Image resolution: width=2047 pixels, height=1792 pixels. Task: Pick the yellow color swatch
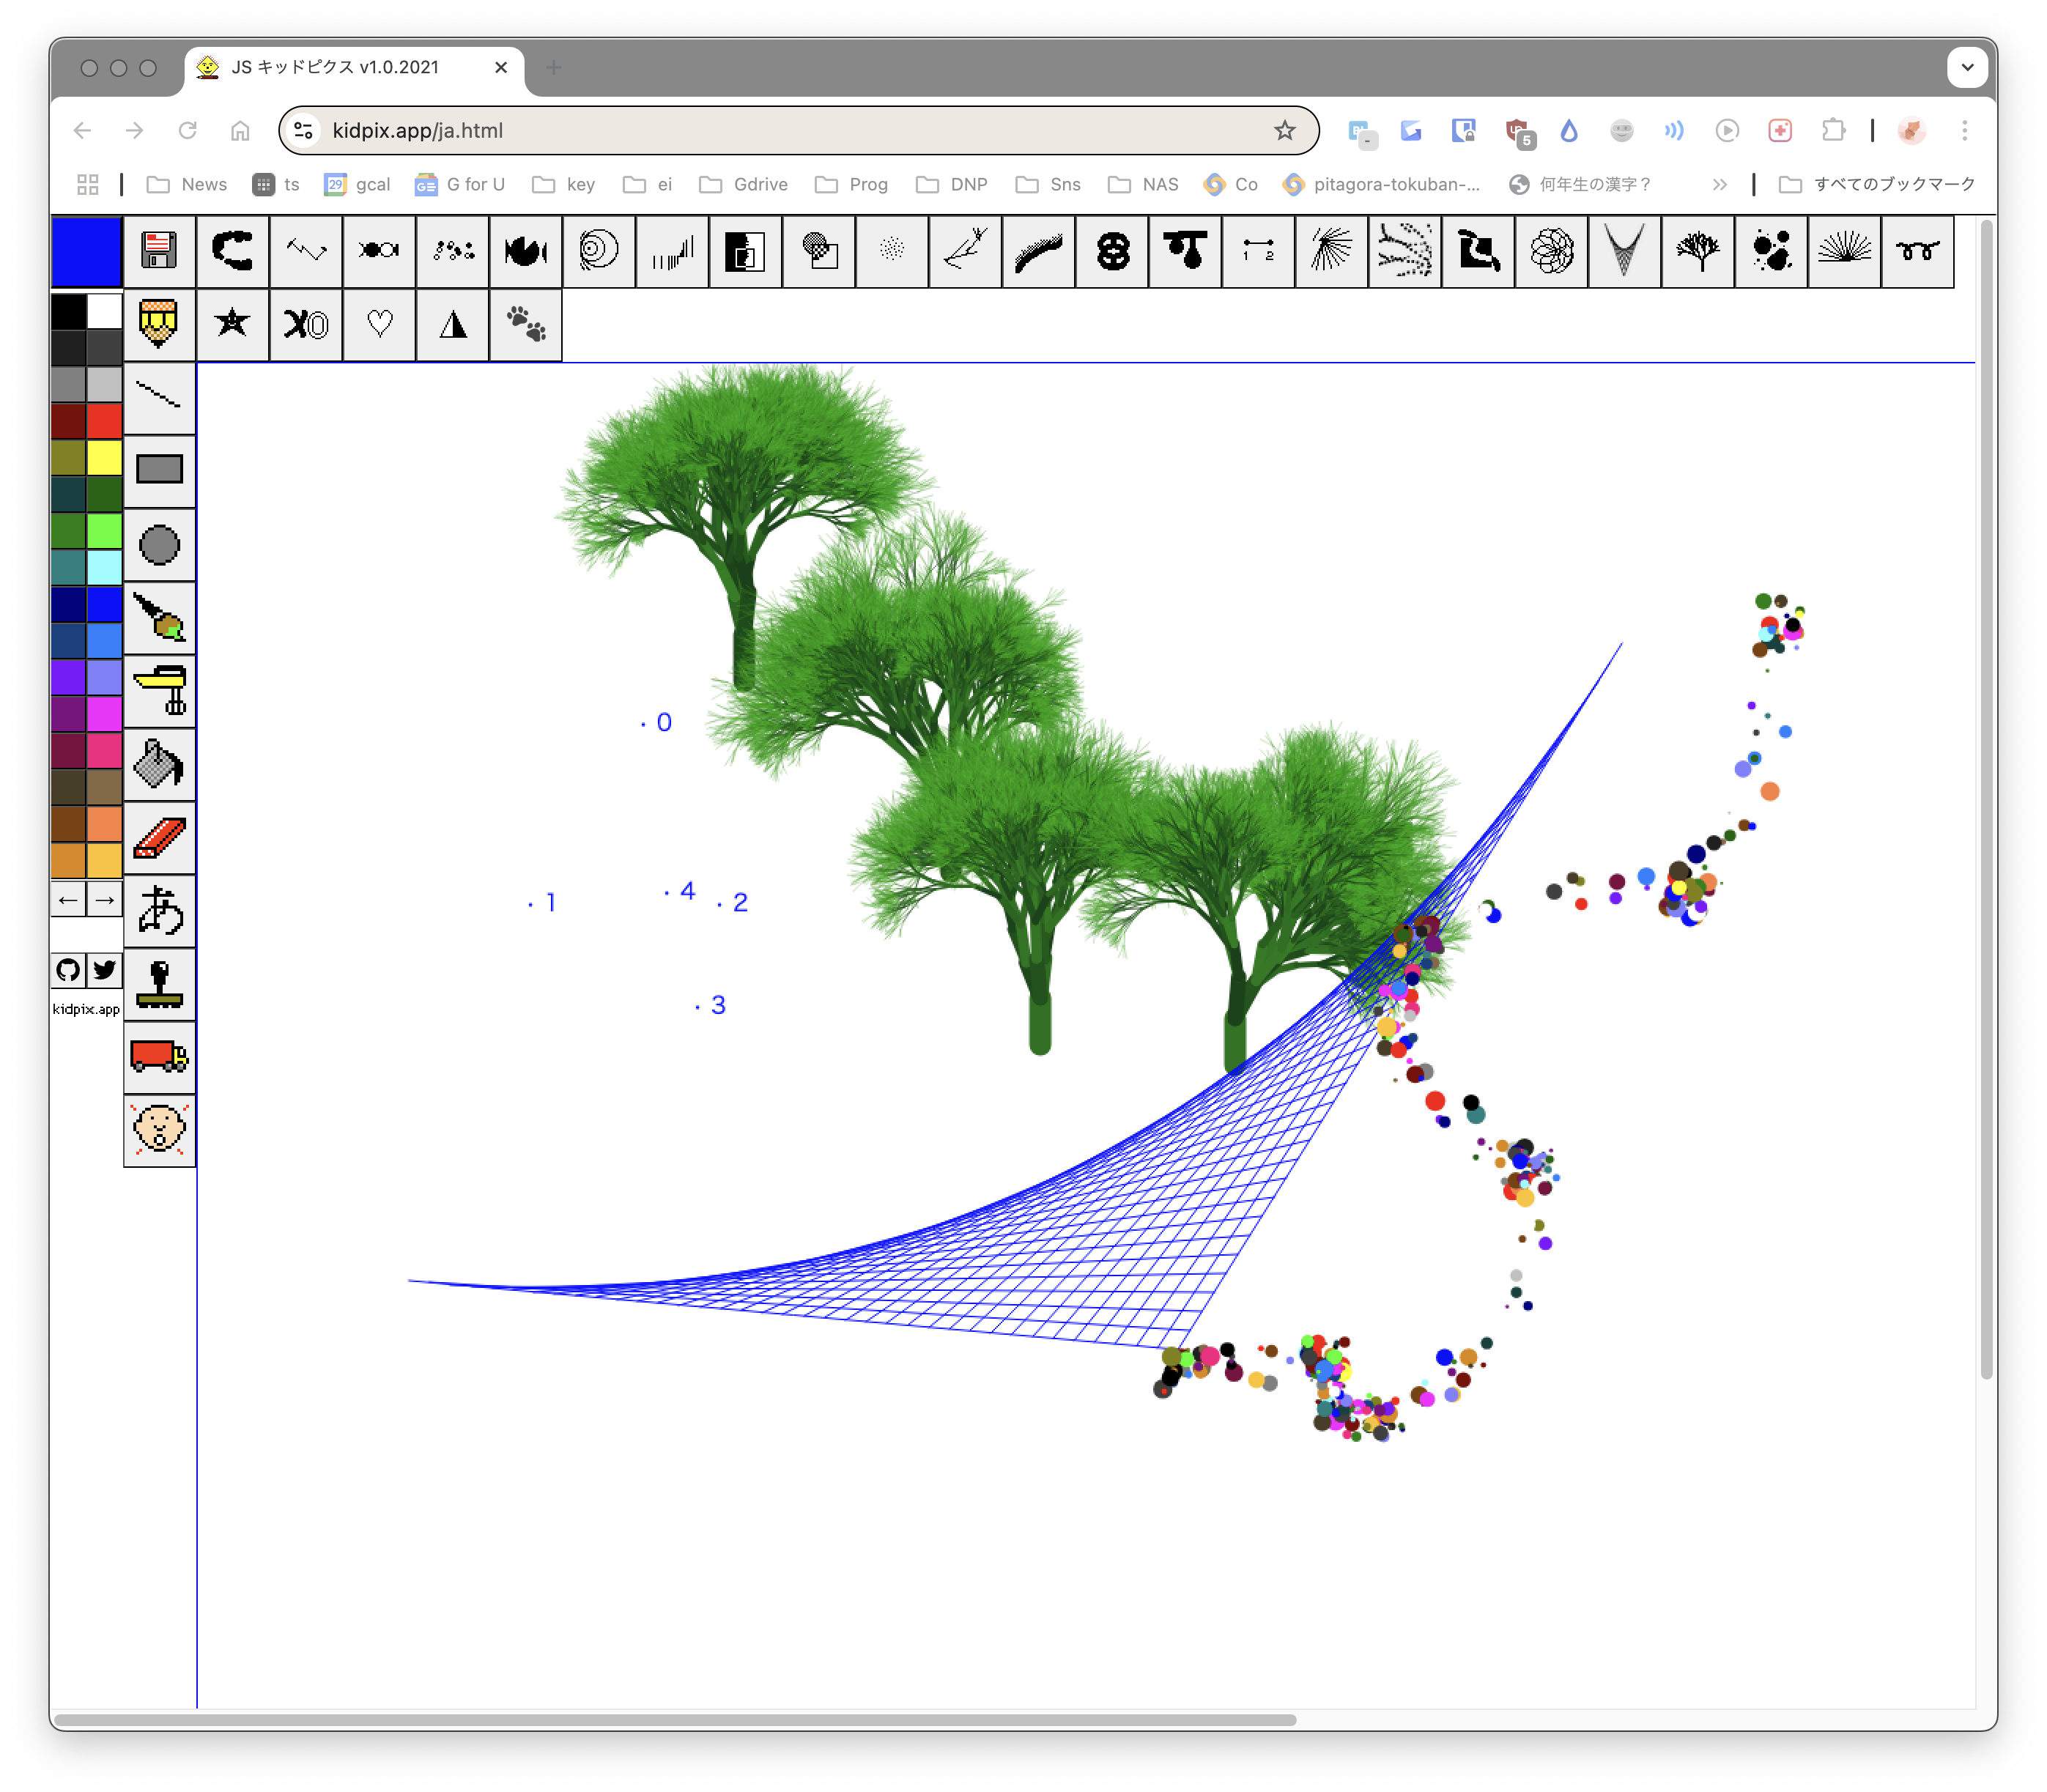pos(104,458)
